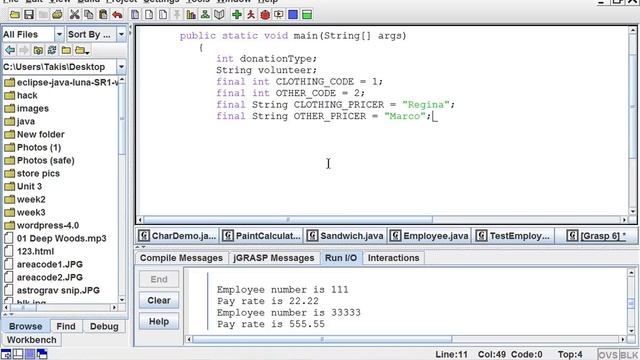Open the Interactions tab

click(x=393, y=258)
